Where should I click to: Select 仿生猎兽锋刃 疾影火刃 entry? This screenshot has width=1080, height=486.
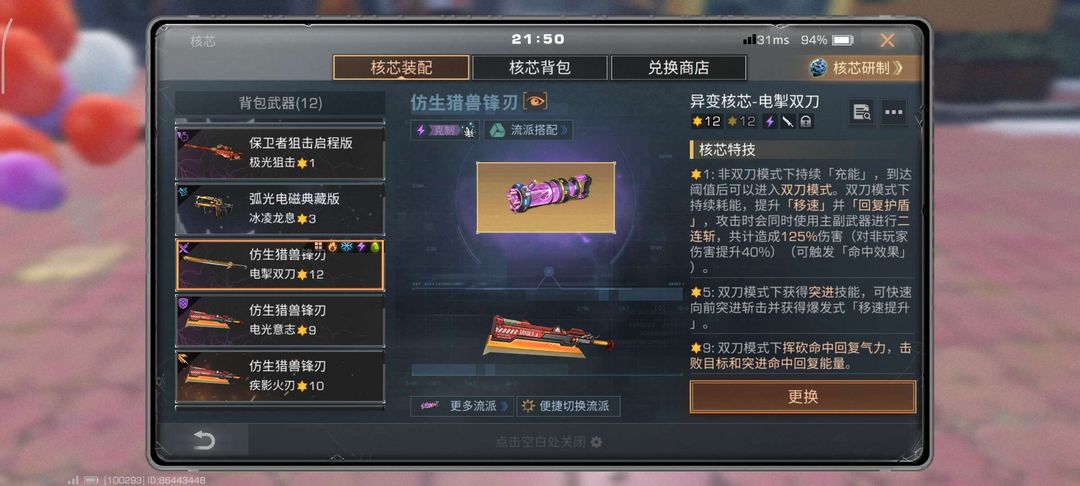pos(280,376)
